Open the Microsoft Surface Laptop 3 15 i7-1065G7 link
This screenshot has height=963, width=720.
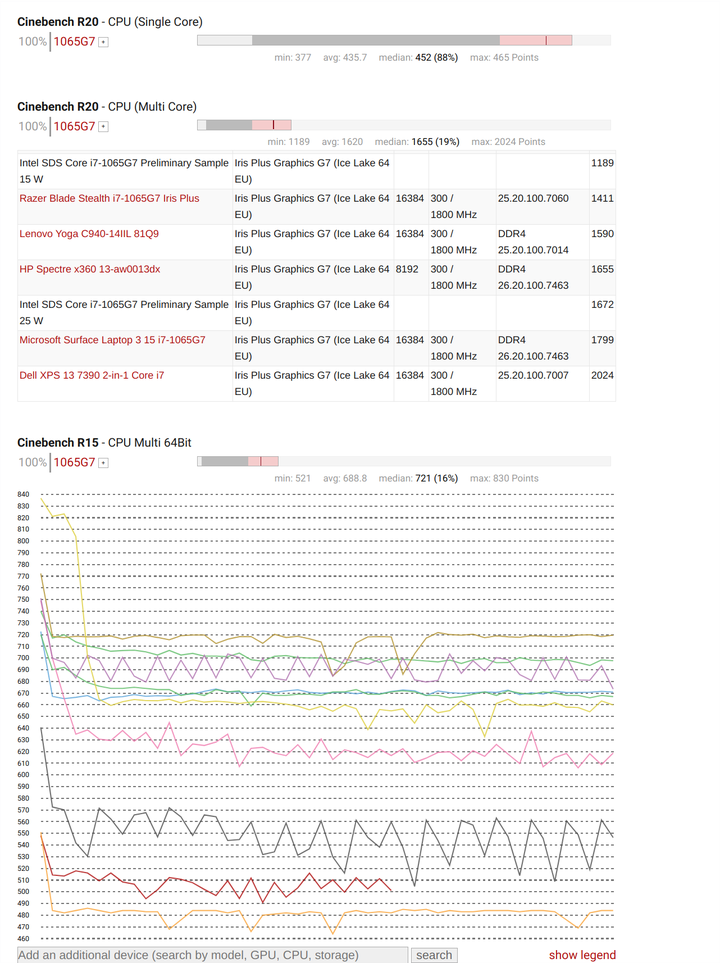[112, 340]
